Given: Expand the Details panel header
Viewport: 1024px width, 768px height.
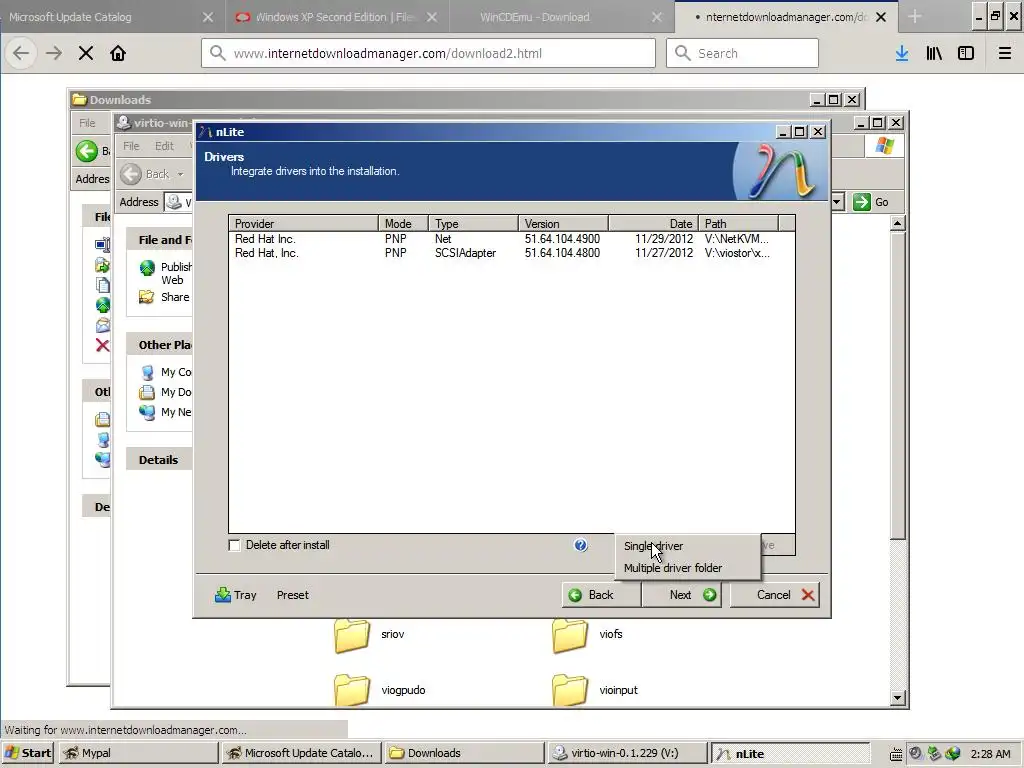Looking at the screenshot, I should (159, 460).
